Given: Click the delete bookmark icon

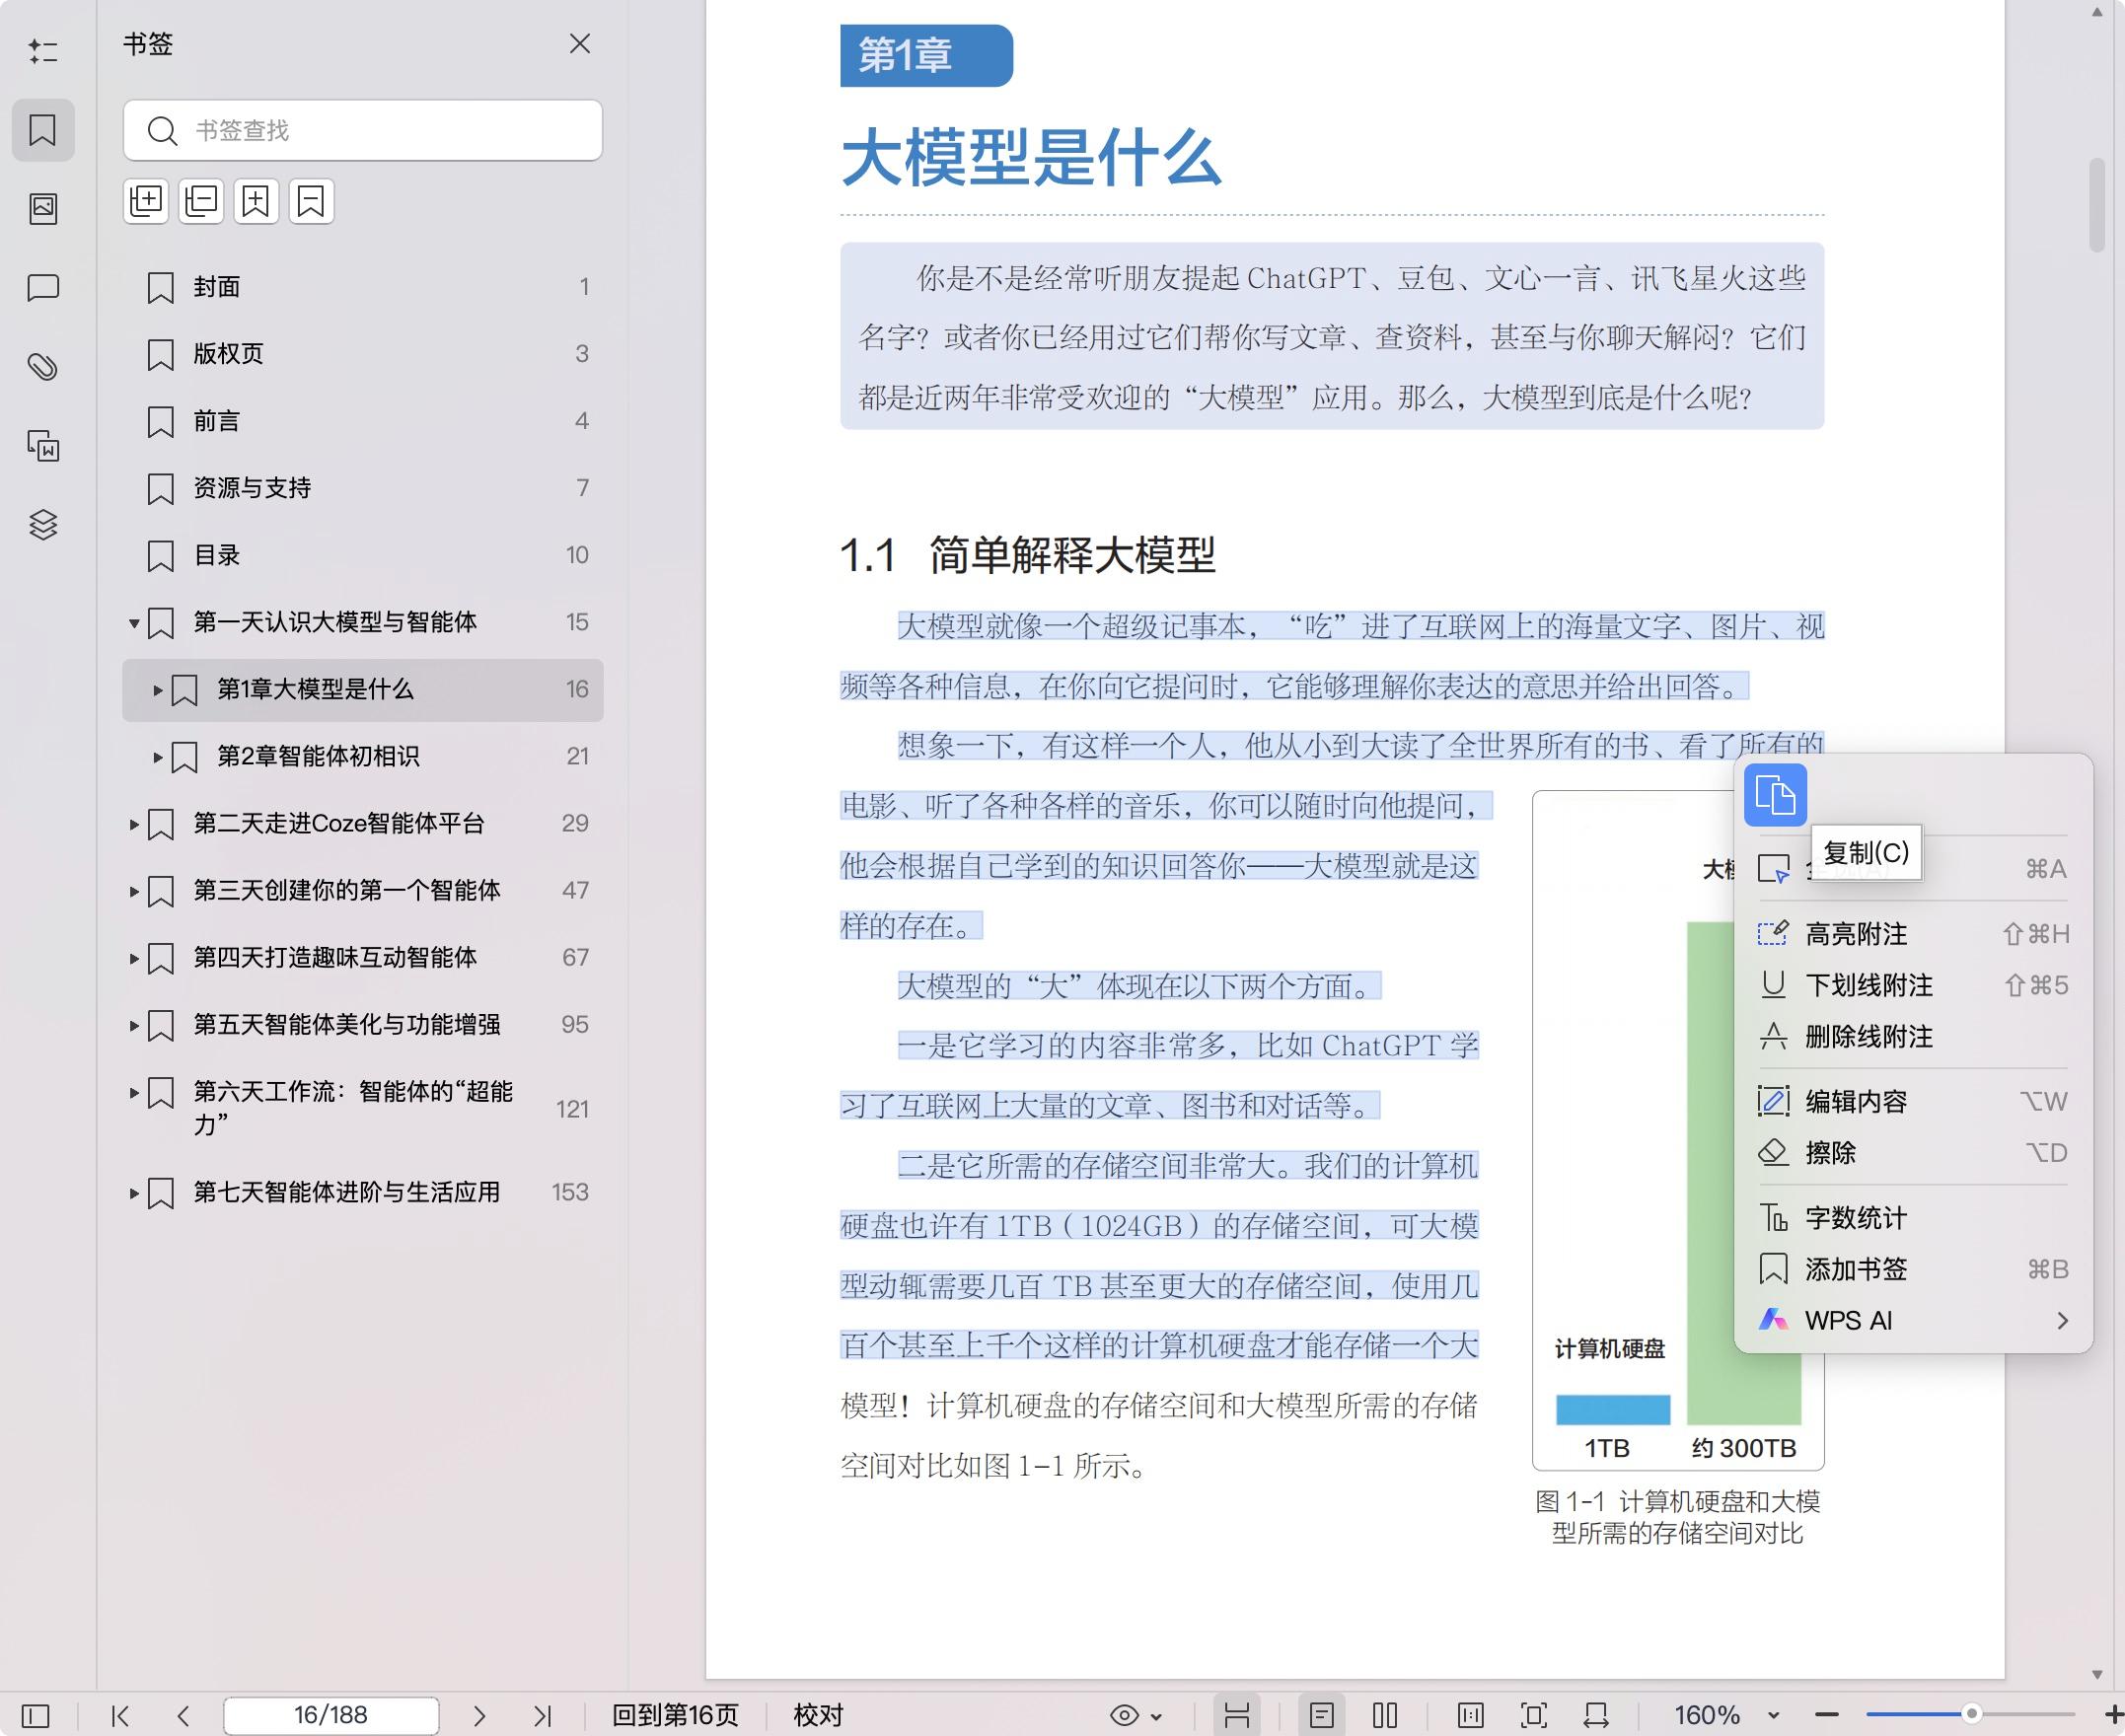Looking at the screenshot, I should (311, 202).
